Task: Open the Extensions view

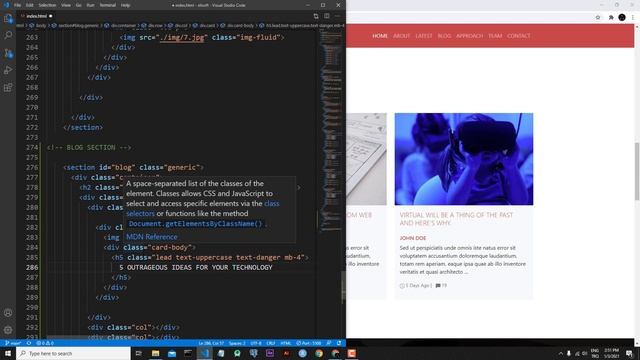Action: click(8, 87)
